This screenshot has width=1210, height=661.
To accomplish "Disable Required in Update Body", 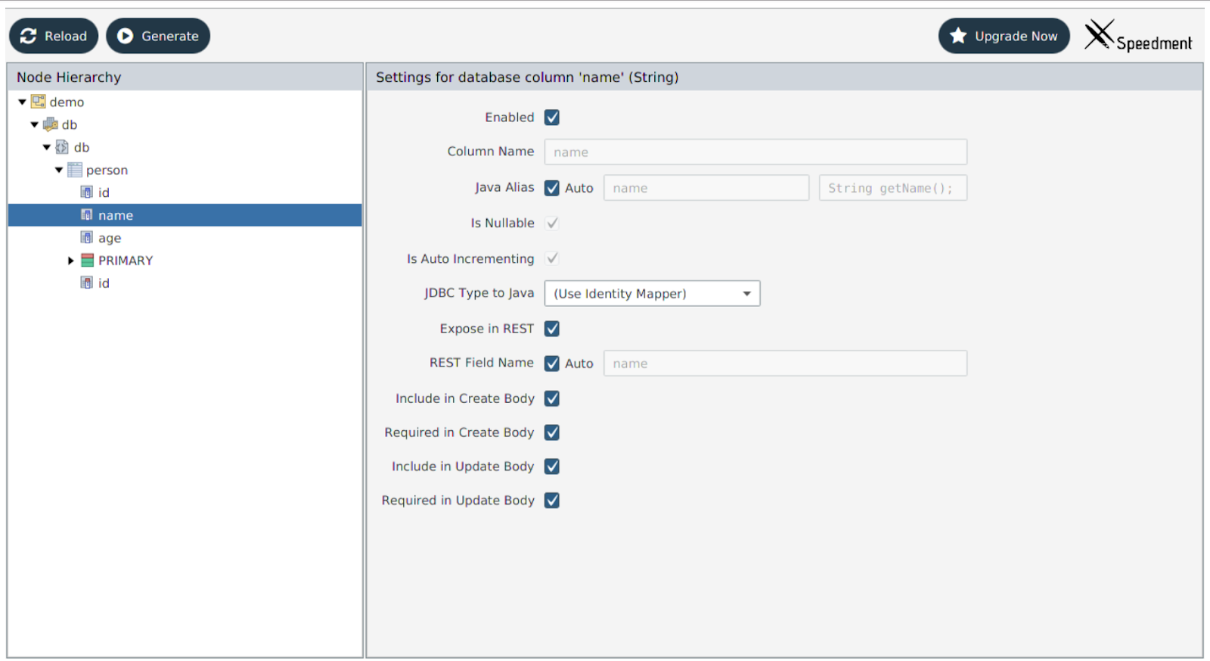I will (x=552, y=500).
